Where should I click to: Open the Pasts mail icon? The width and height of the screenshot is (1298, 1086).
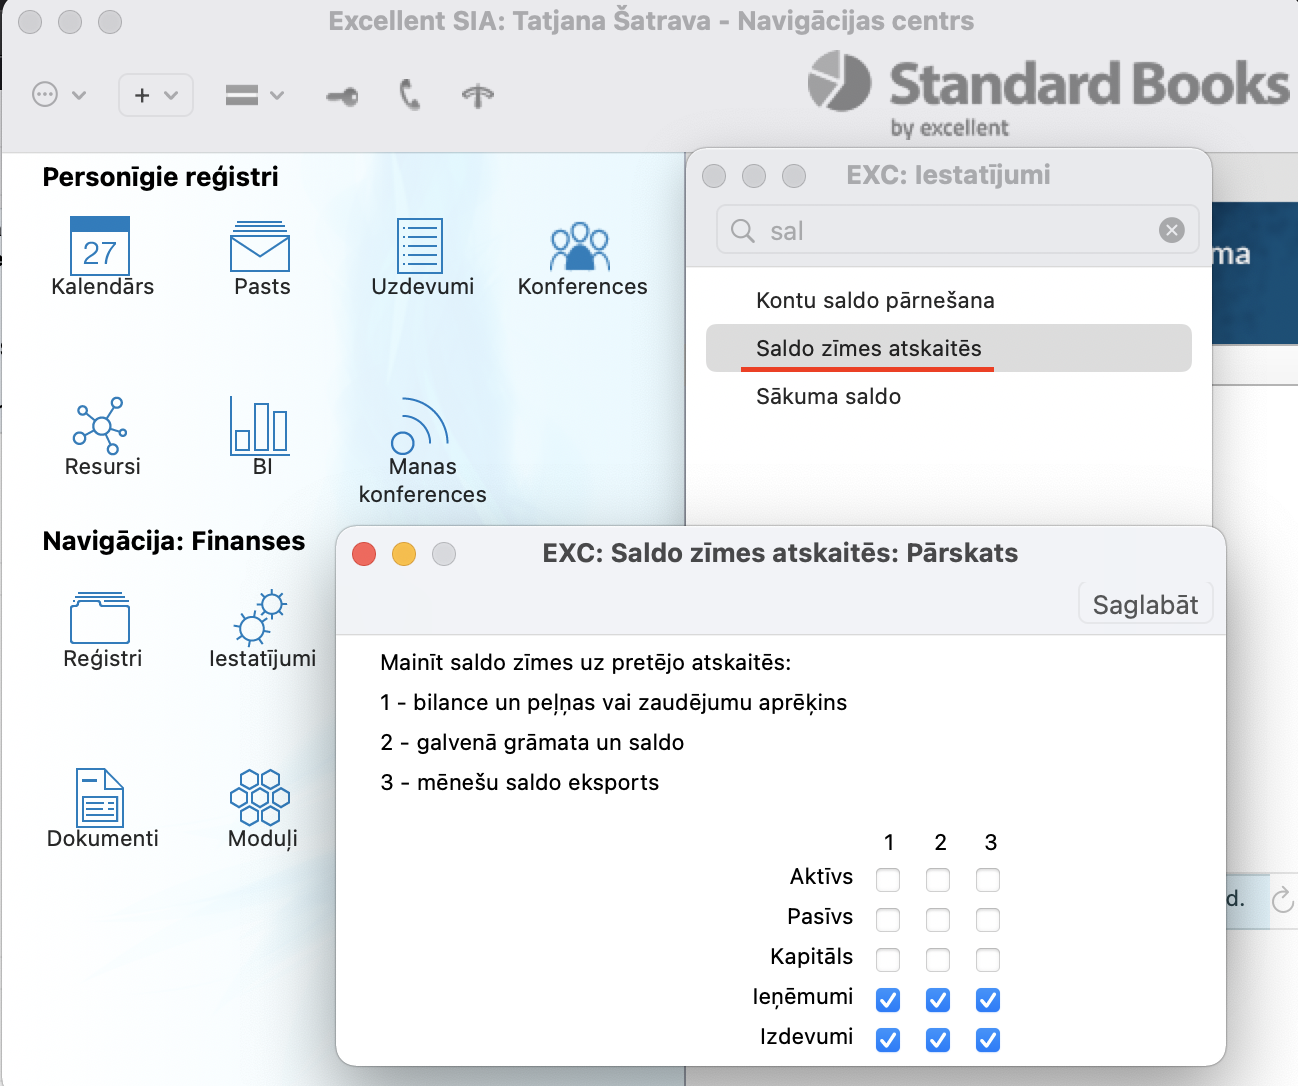click(x=260, y=247)
